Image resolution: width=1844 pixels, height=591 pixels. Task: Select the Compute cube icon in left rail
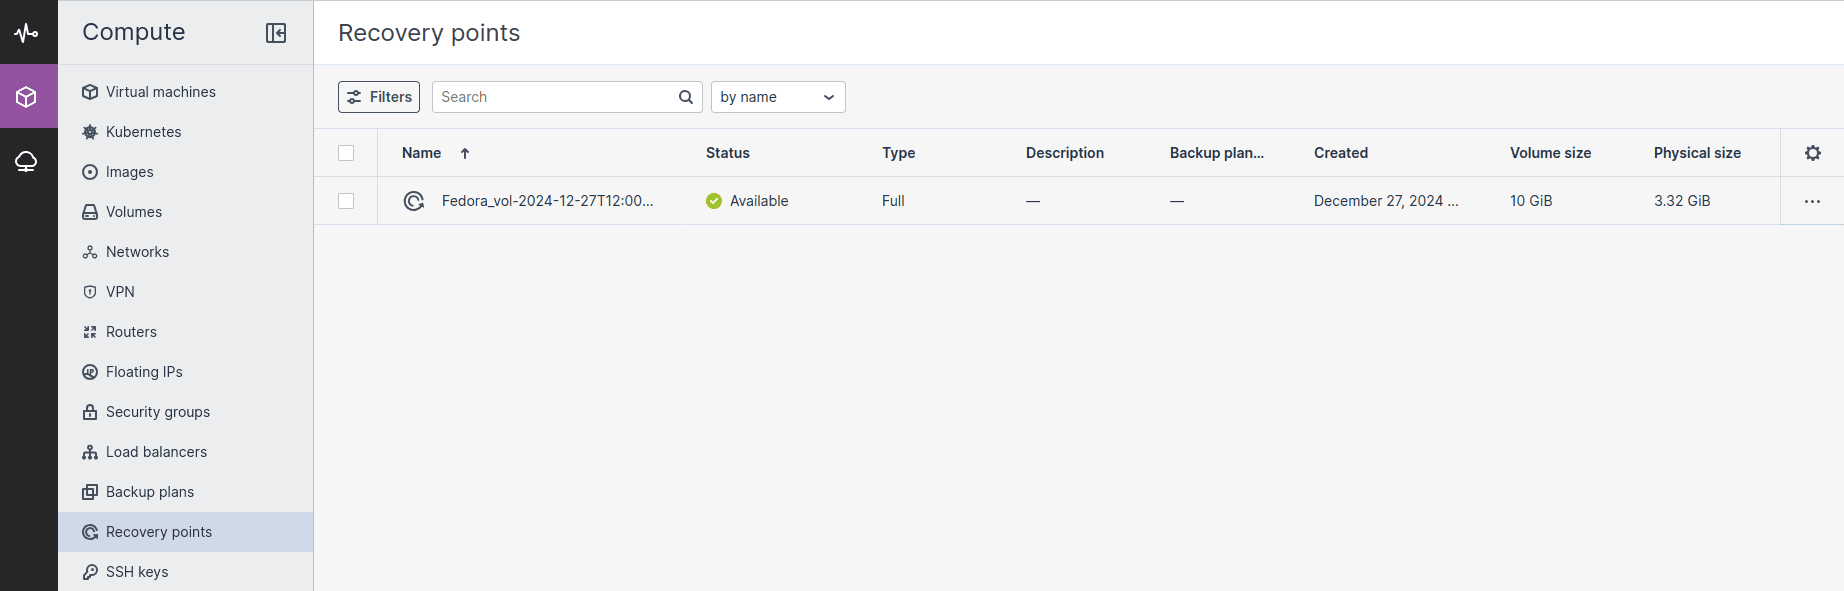27,97
